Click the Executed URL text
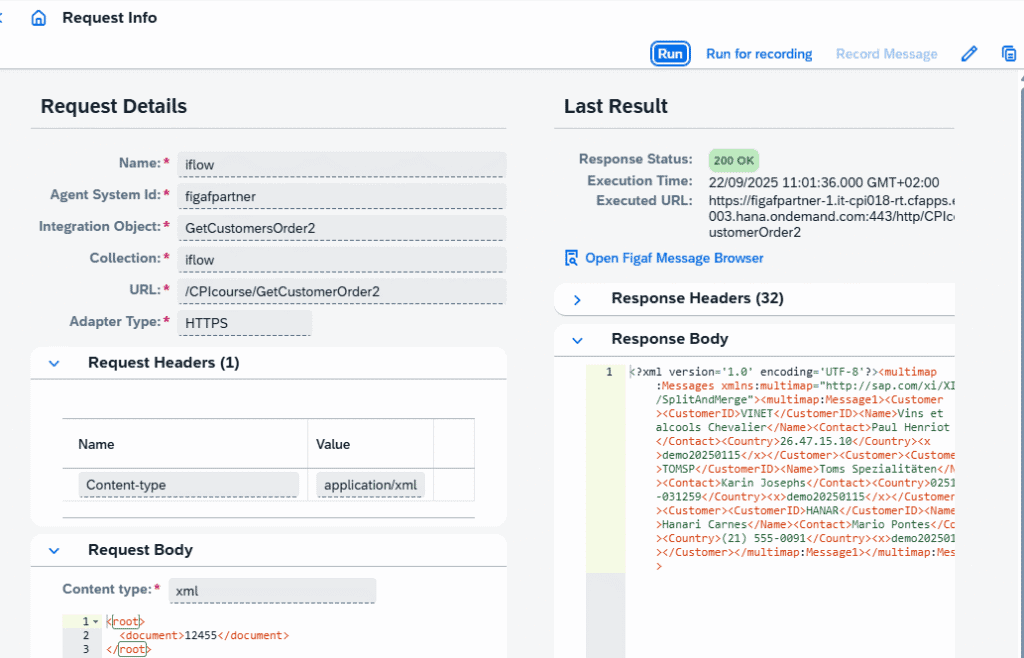This screenshot has width=1024, height=658. point(831,216)
